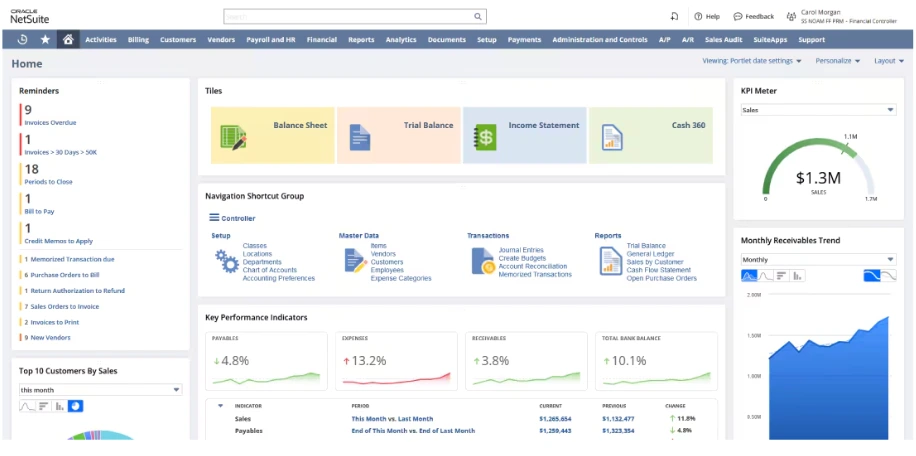Open the Administration and Controls menu
Viewport: 916px width, 456px height.
click(x=600, y=40)
